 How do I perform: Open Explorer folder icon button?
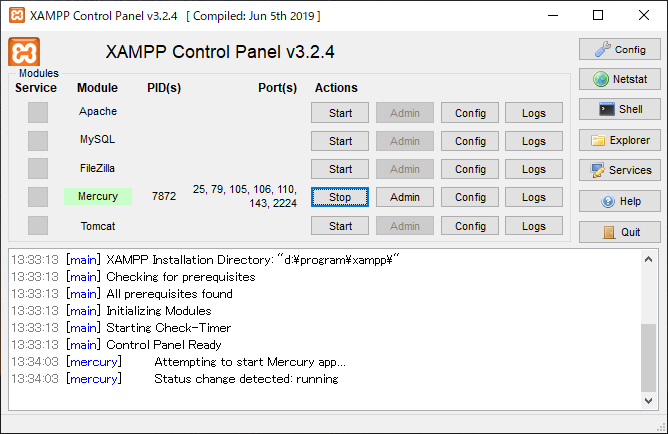coord(619,140)
